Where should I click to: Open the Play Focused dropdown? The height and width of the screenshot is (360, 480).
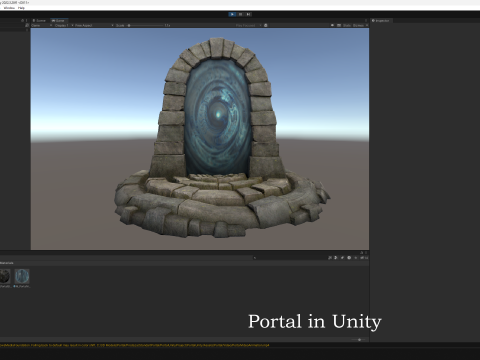[x=248, y=25]
